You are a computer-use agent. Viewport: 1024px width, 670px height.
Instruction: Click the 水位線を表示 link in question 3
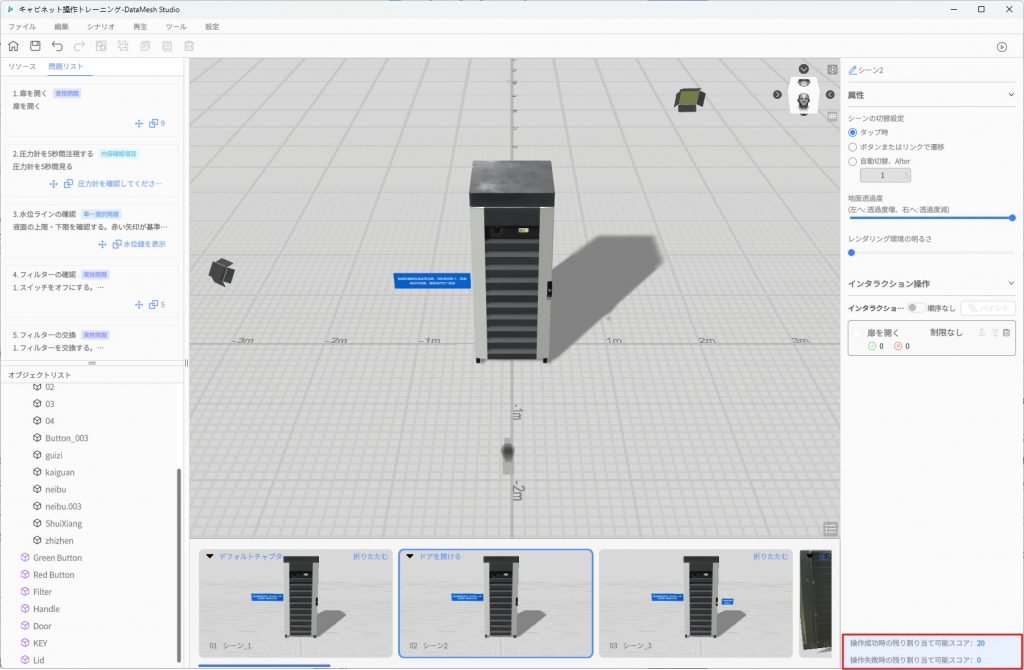144,244
